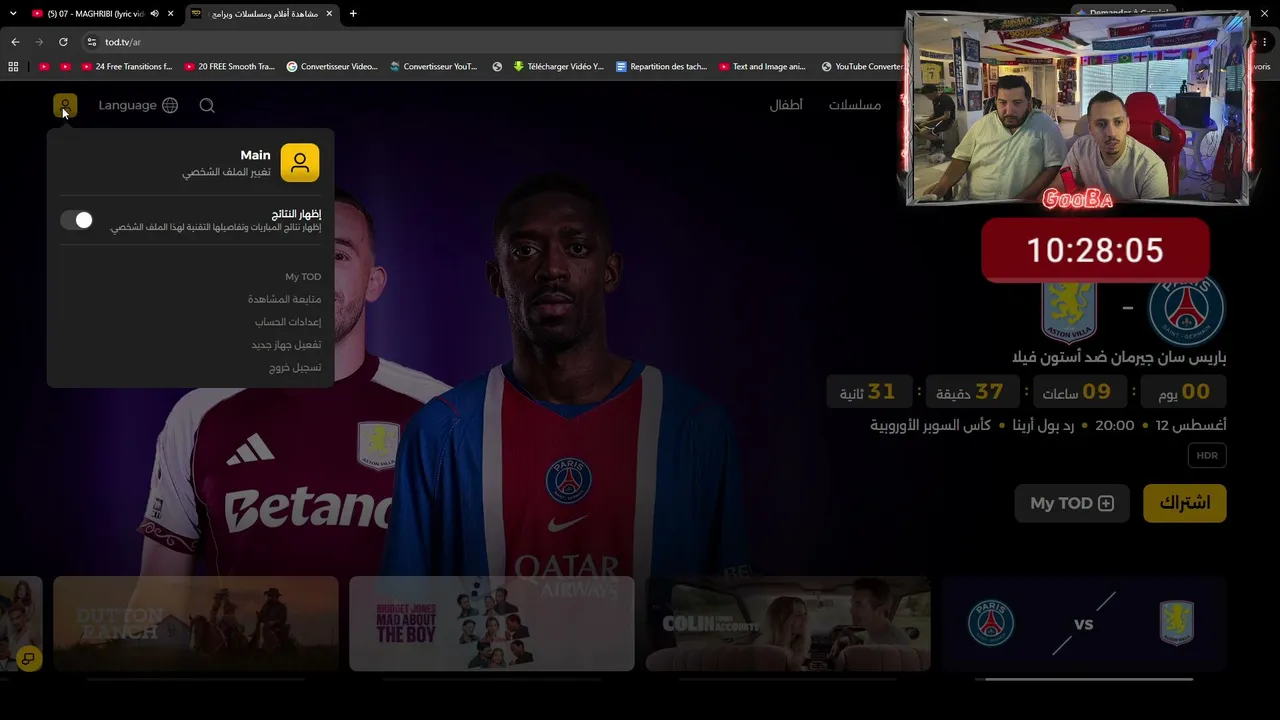
Task: Click the كأس السوبر الأوروبية competition text
Action: coord(931,425)
